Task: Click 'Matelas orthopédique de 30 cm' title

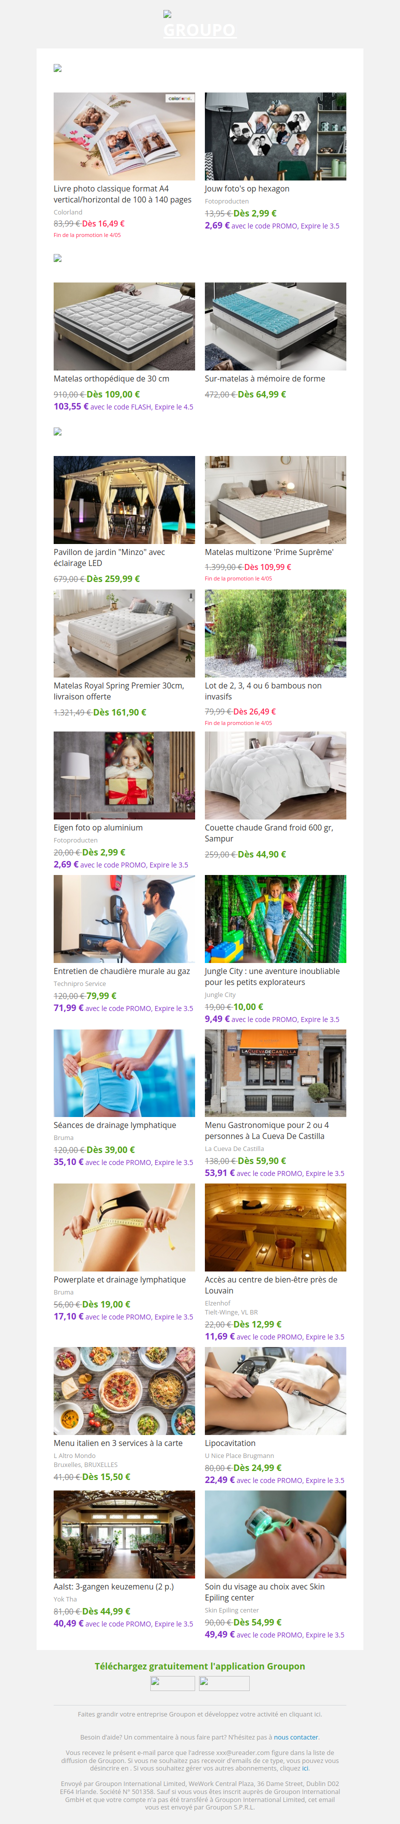Action: (x=112, y=379)
